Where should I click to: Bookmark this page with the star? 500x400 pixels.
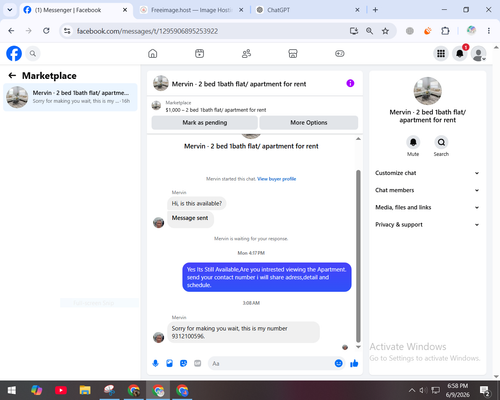click(x=385, y=31)
